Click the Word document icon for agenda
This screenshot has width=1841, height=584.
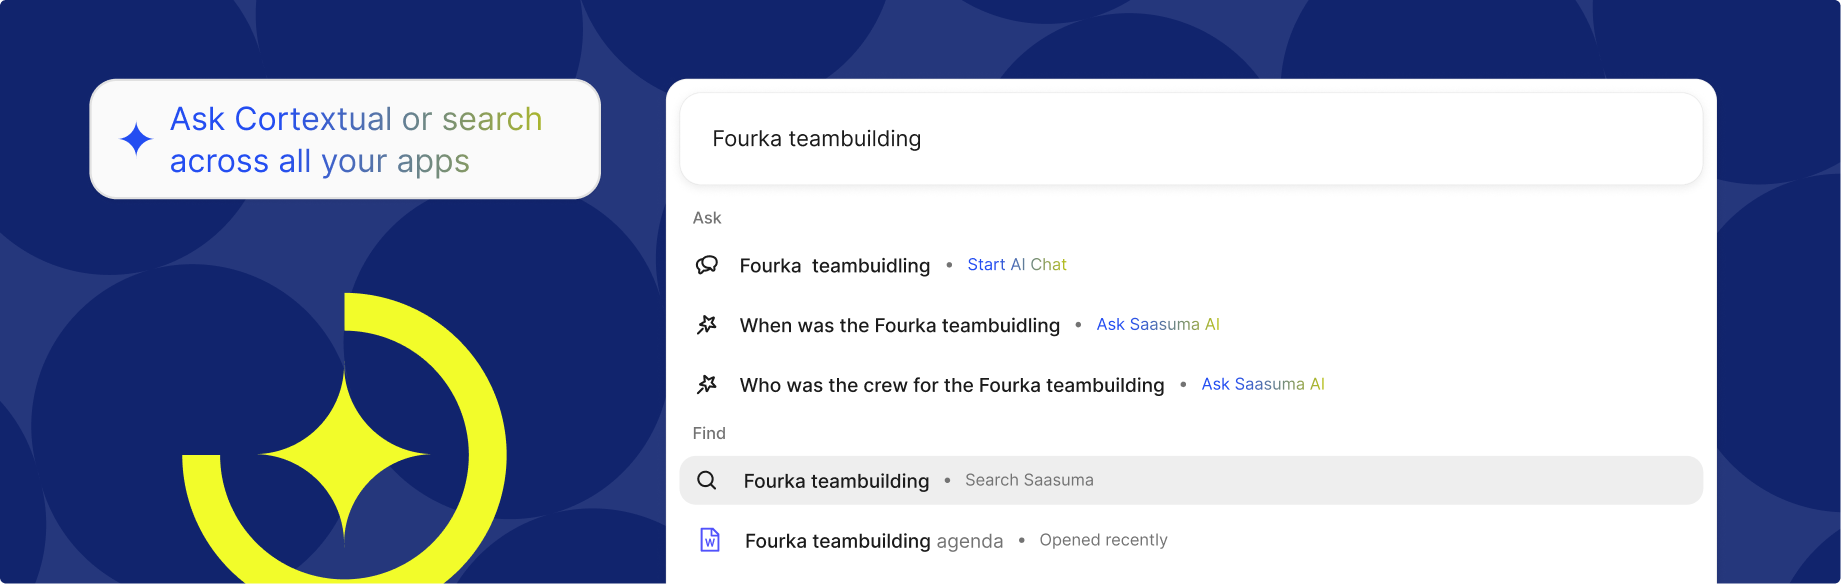tap(710, 540)
